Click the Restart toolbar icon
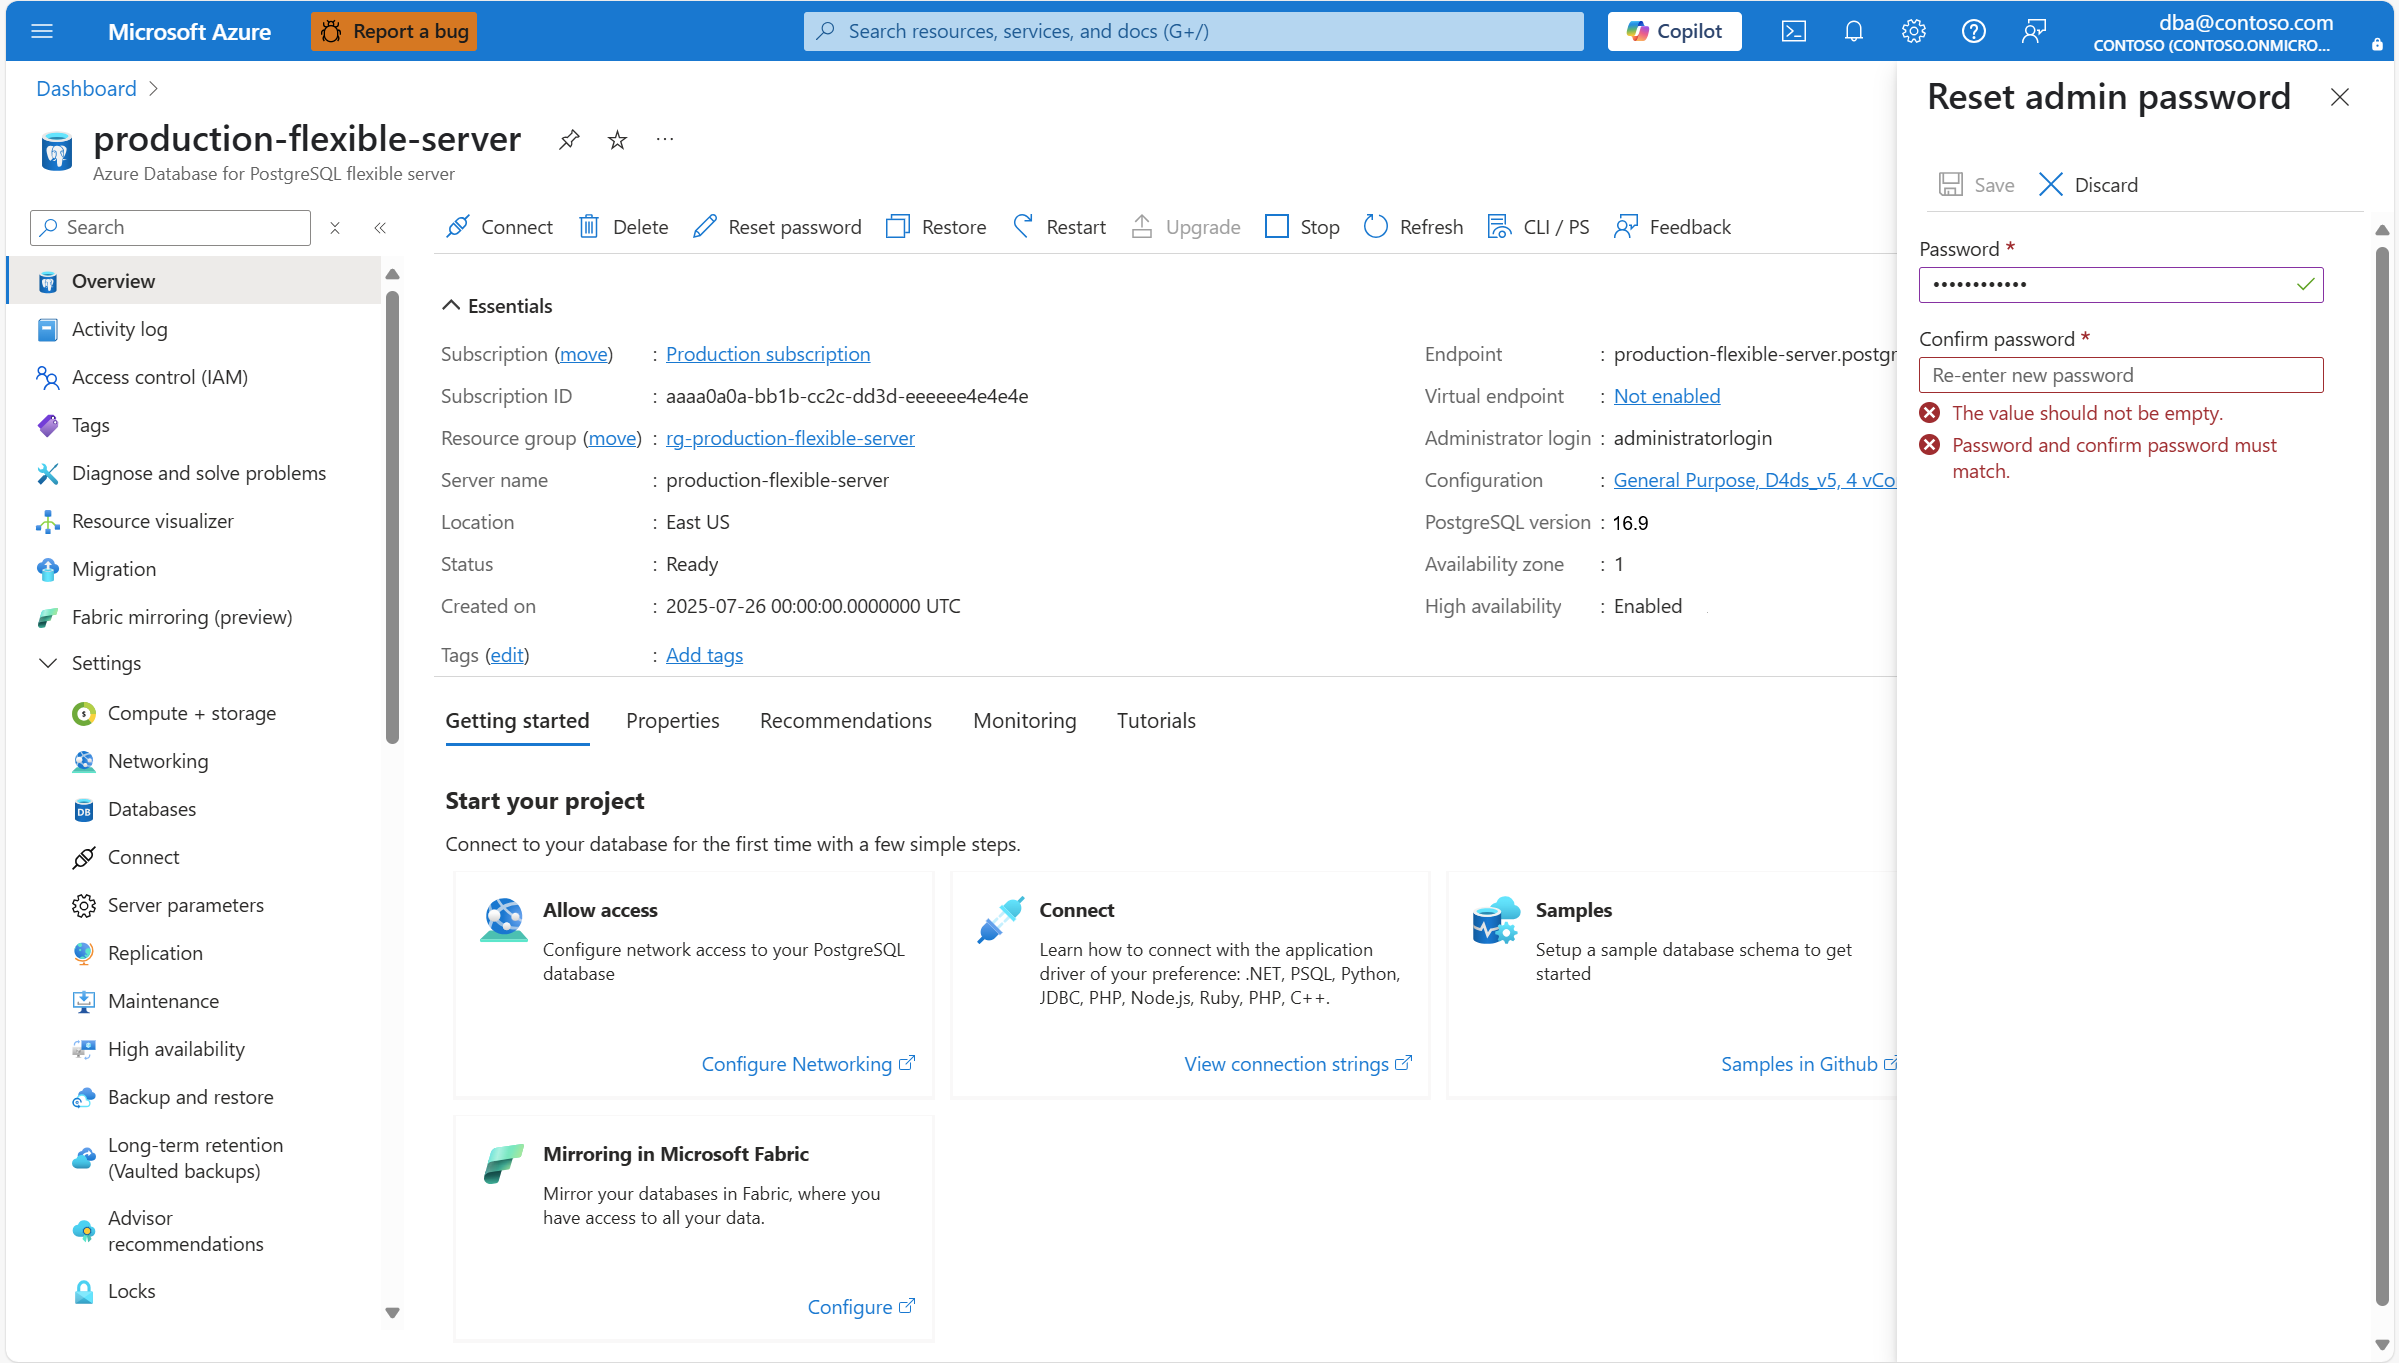 1023,227
